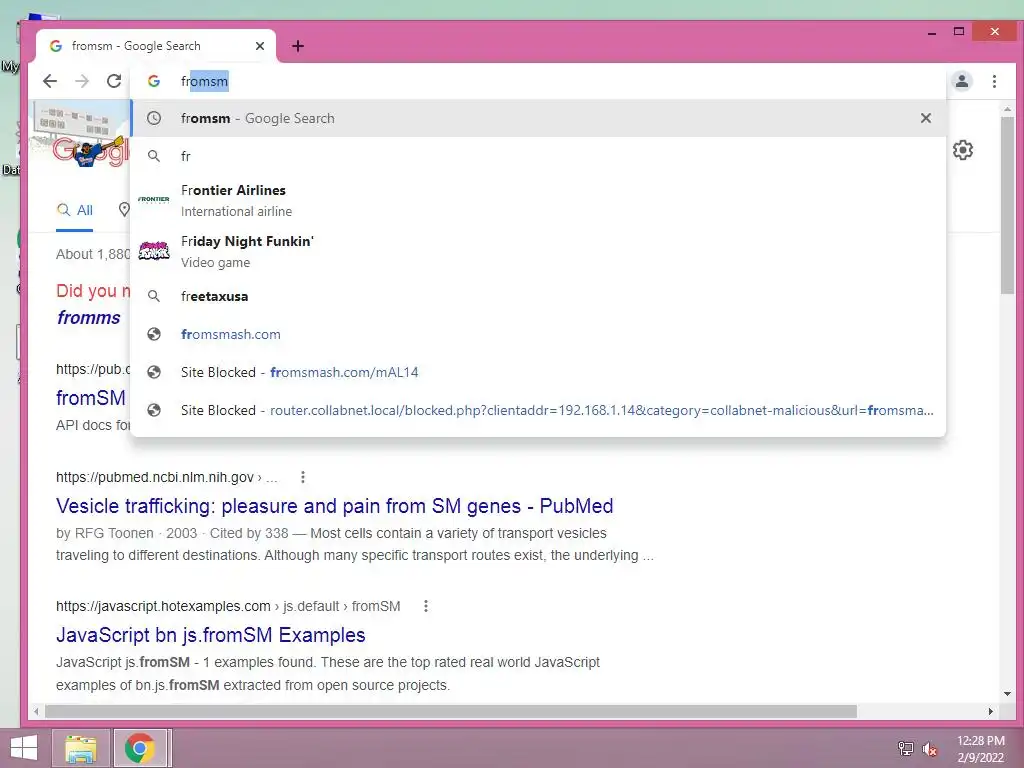Click the magnifier icon beside freetaxusa

coord(153,296)
